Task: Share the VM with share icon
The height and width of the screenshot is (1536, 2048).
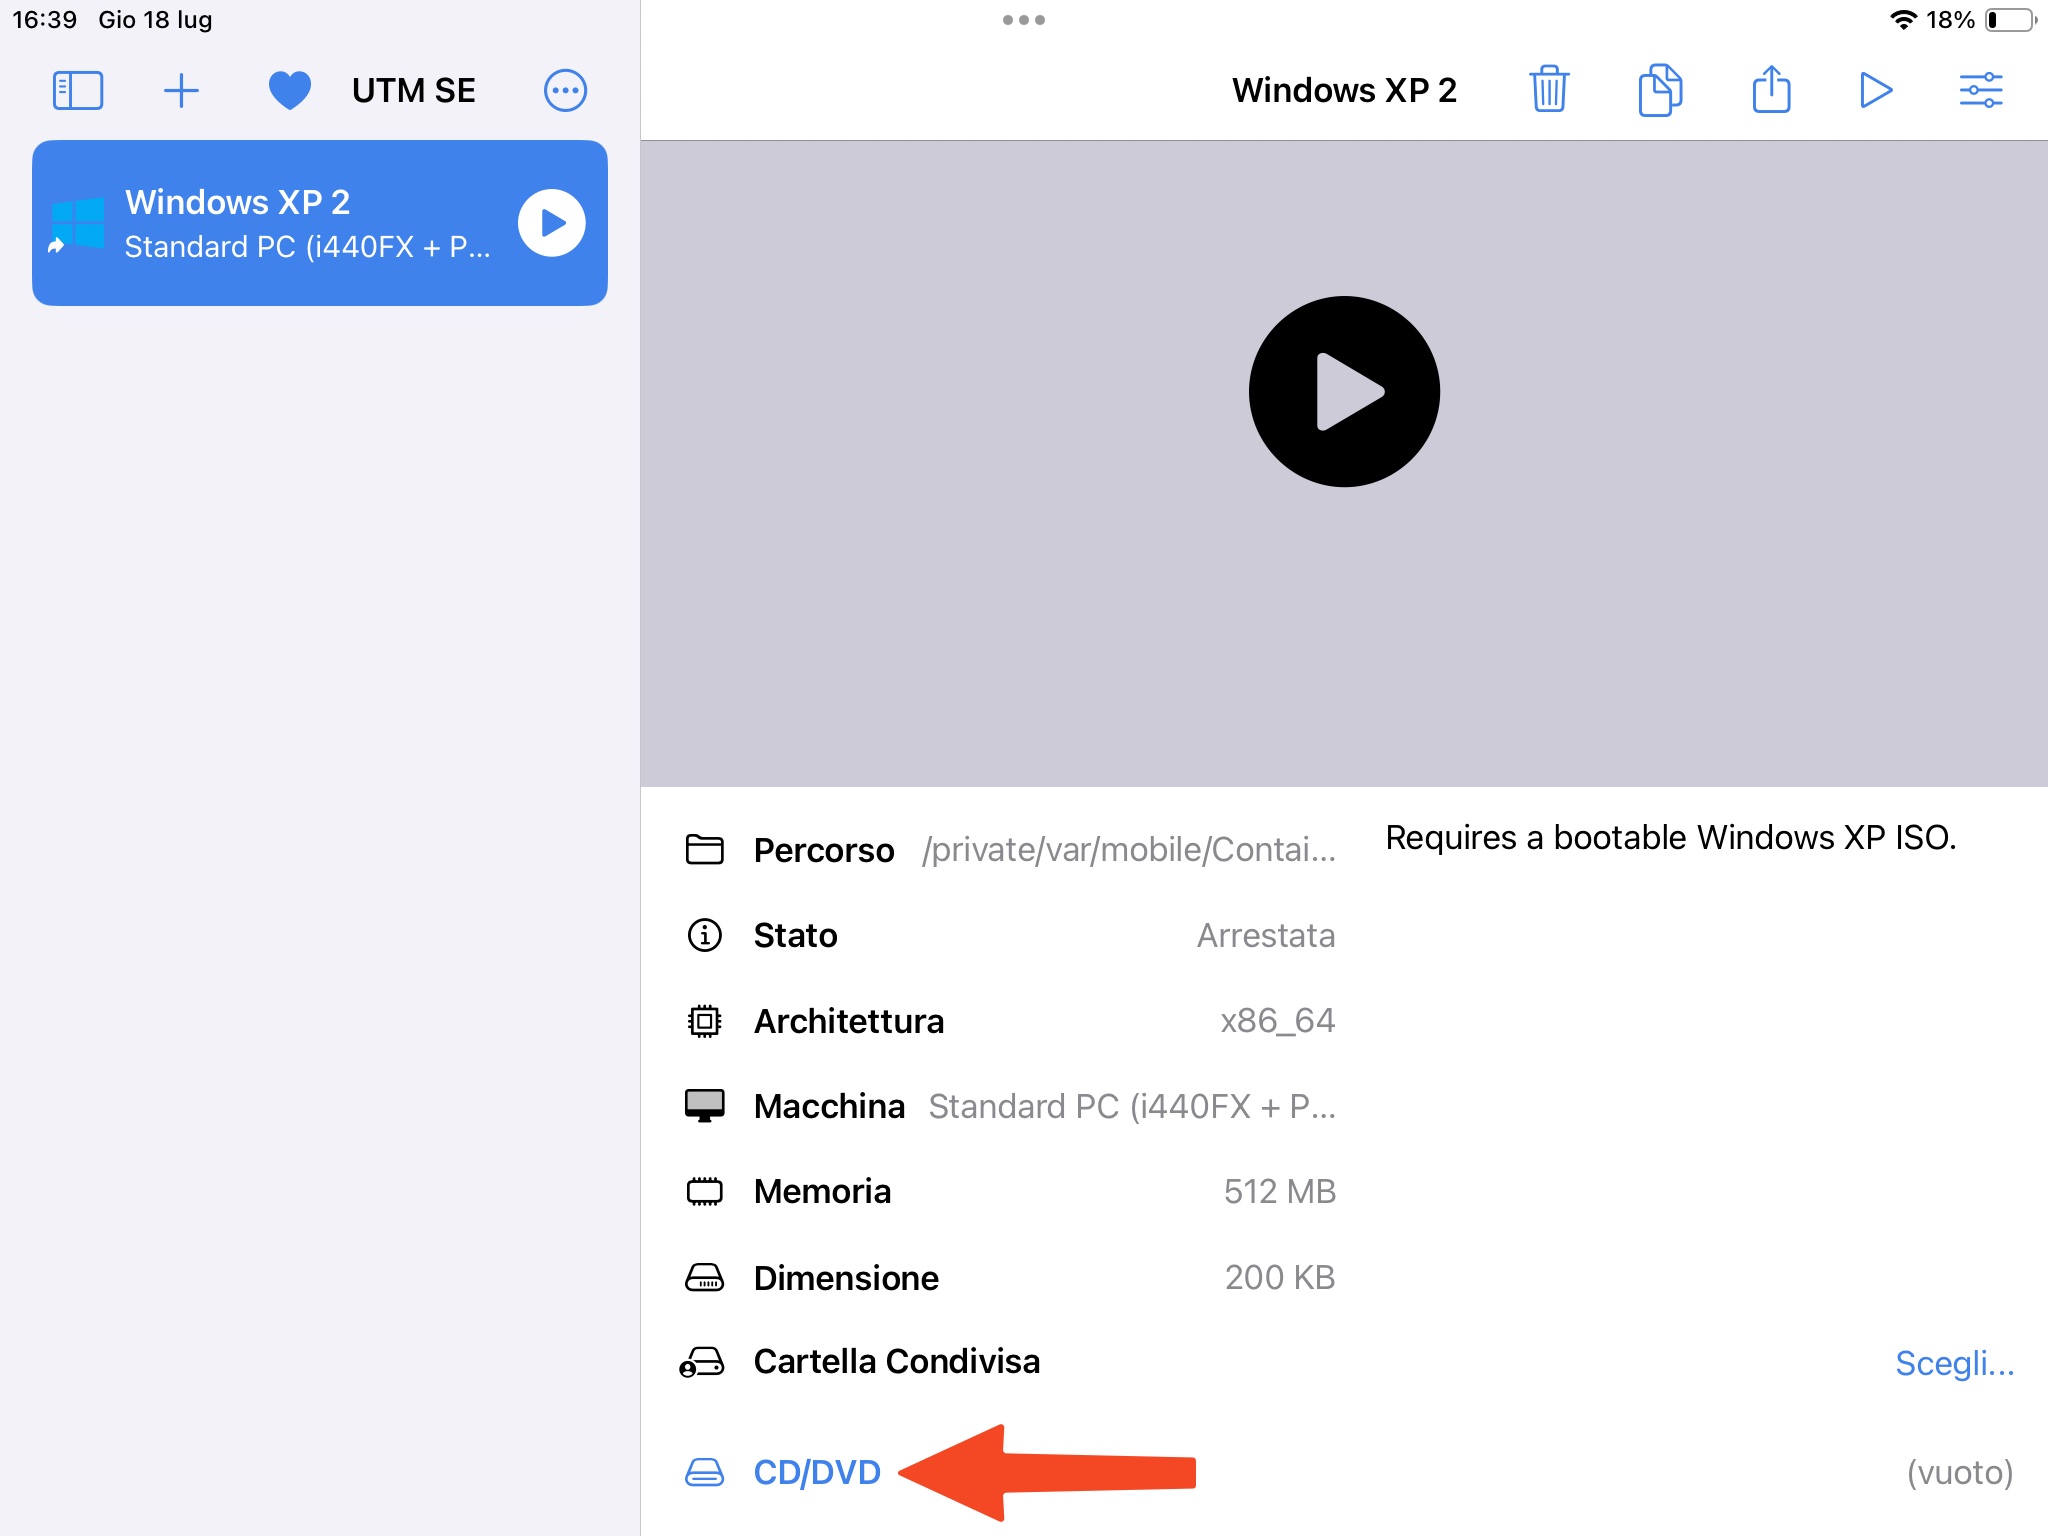Action: click(1771, 89)
